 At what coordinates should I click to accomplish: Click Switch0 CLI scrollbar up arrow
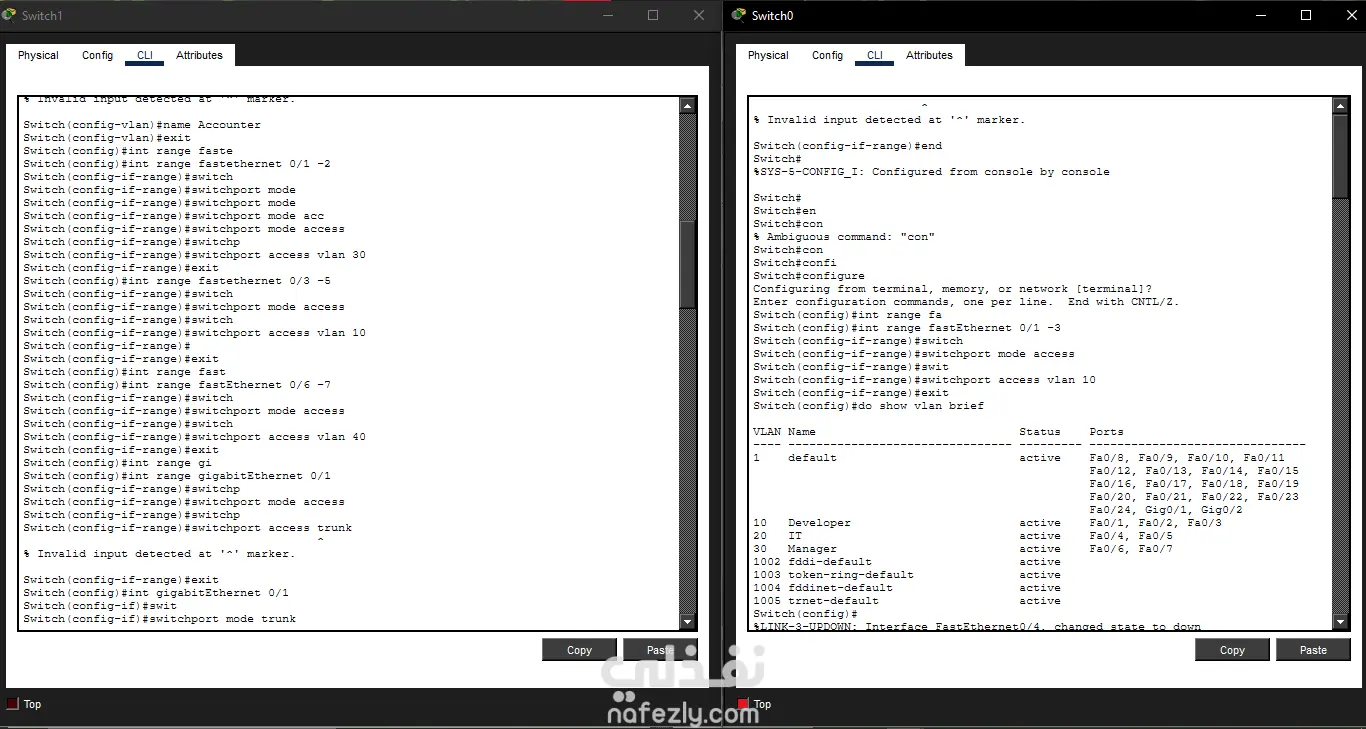click(x=1341, y=105)
